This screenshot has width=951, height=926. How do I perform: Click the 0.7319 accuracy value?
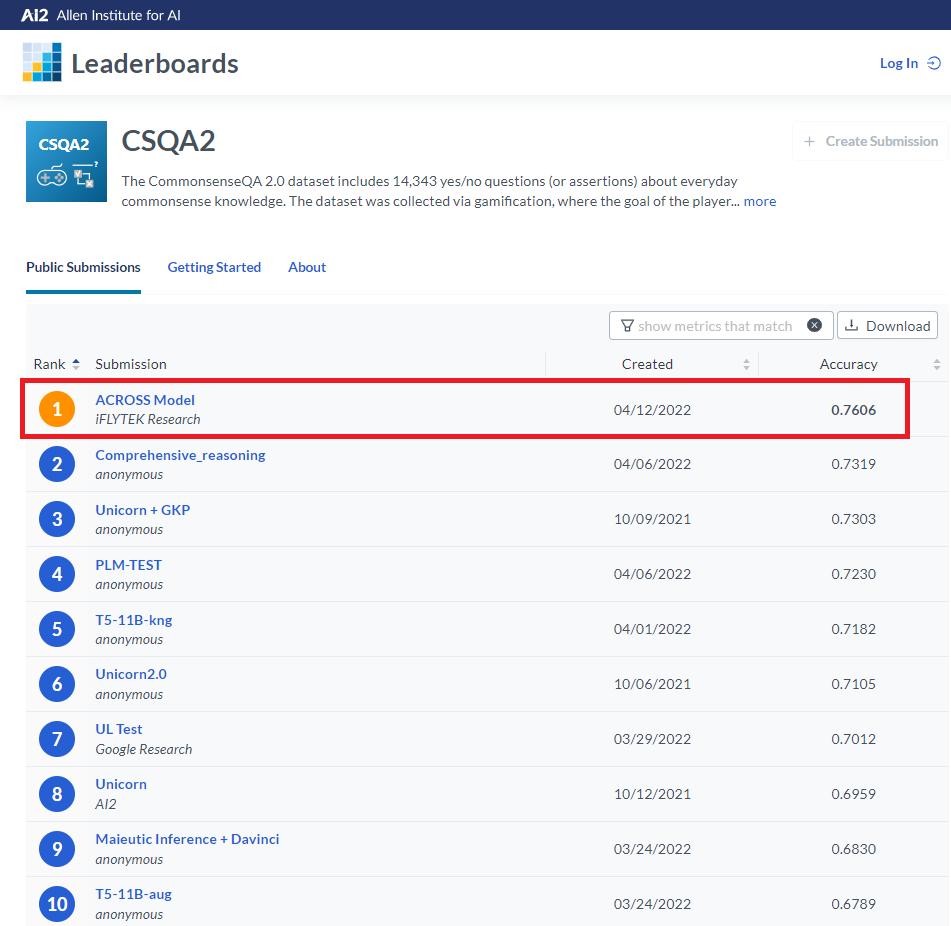pyautogui.click(x=853, y=464)
